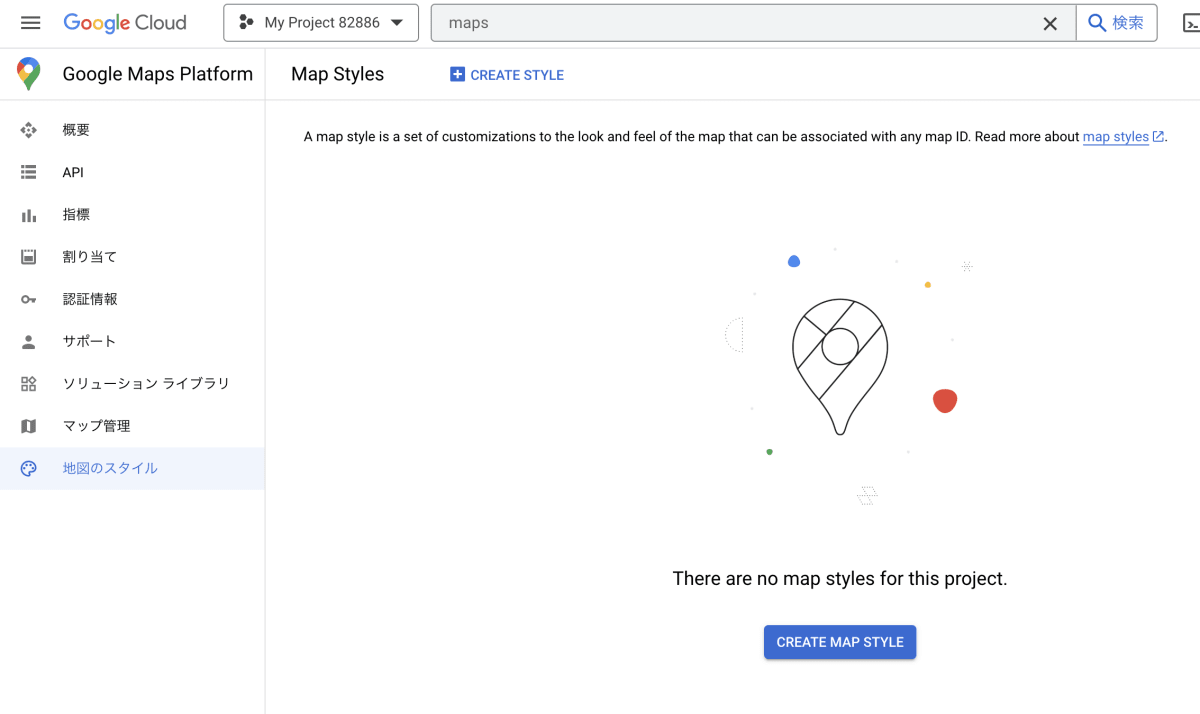Click the 'There are no map styles' message
Image resolution: width=1200 pixels, height=714 pixels.
click(840, 578)
